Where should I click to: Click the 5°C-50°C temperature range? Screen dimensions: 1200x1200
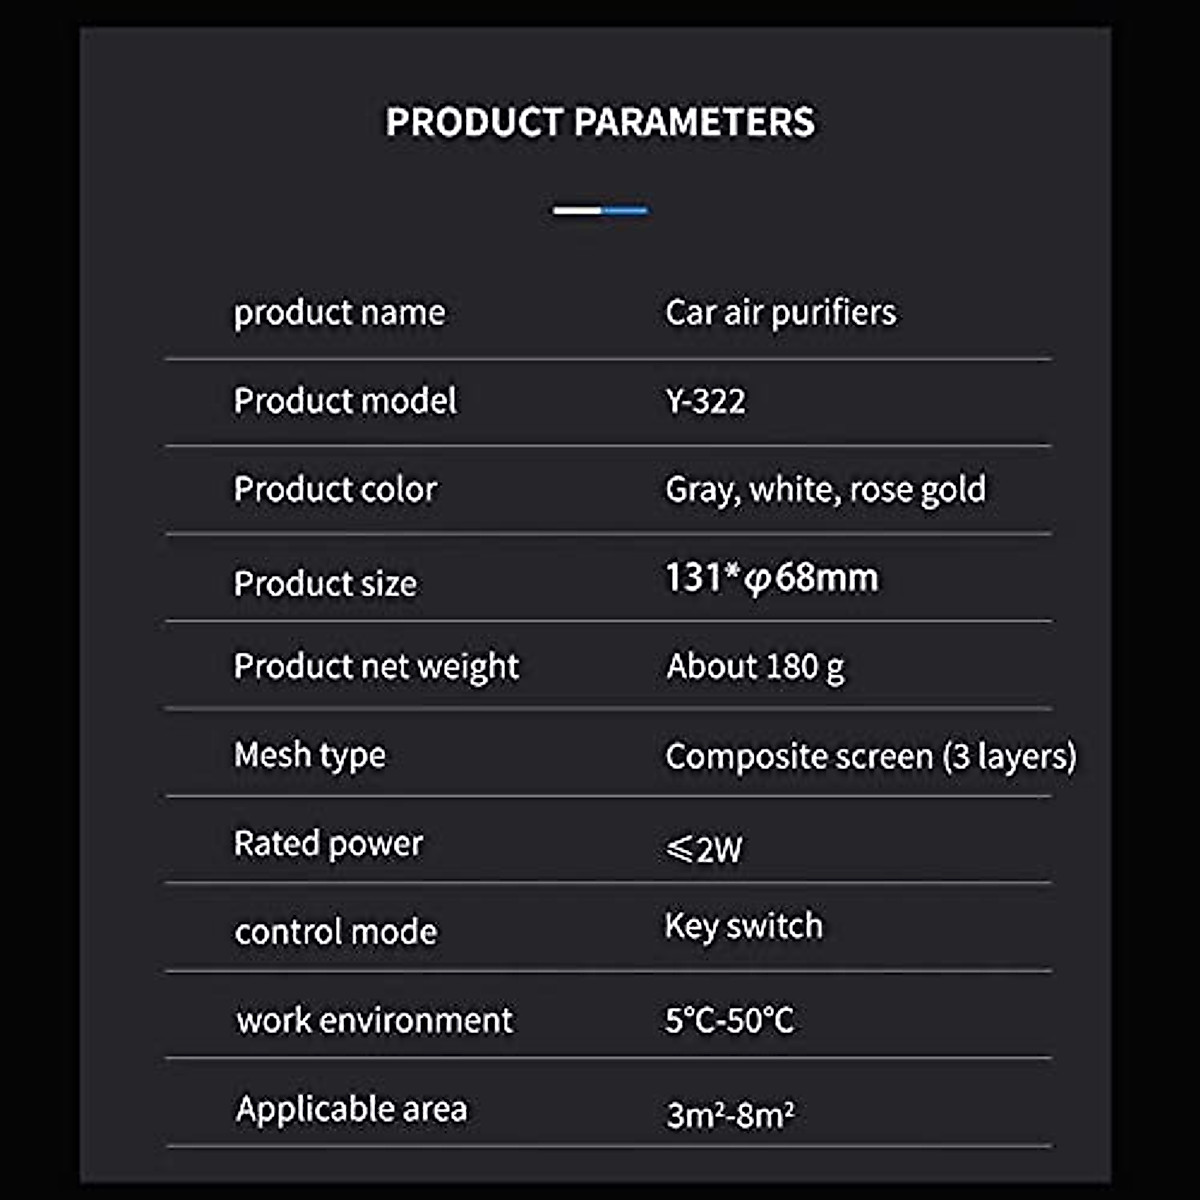click(729, 1020)
